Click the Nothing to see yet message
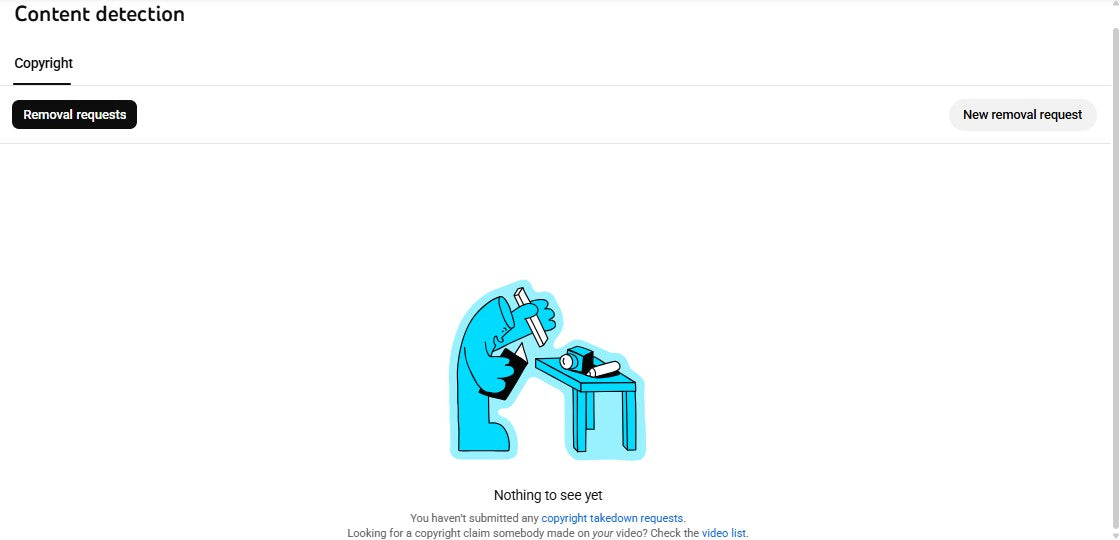 point(548,495)
